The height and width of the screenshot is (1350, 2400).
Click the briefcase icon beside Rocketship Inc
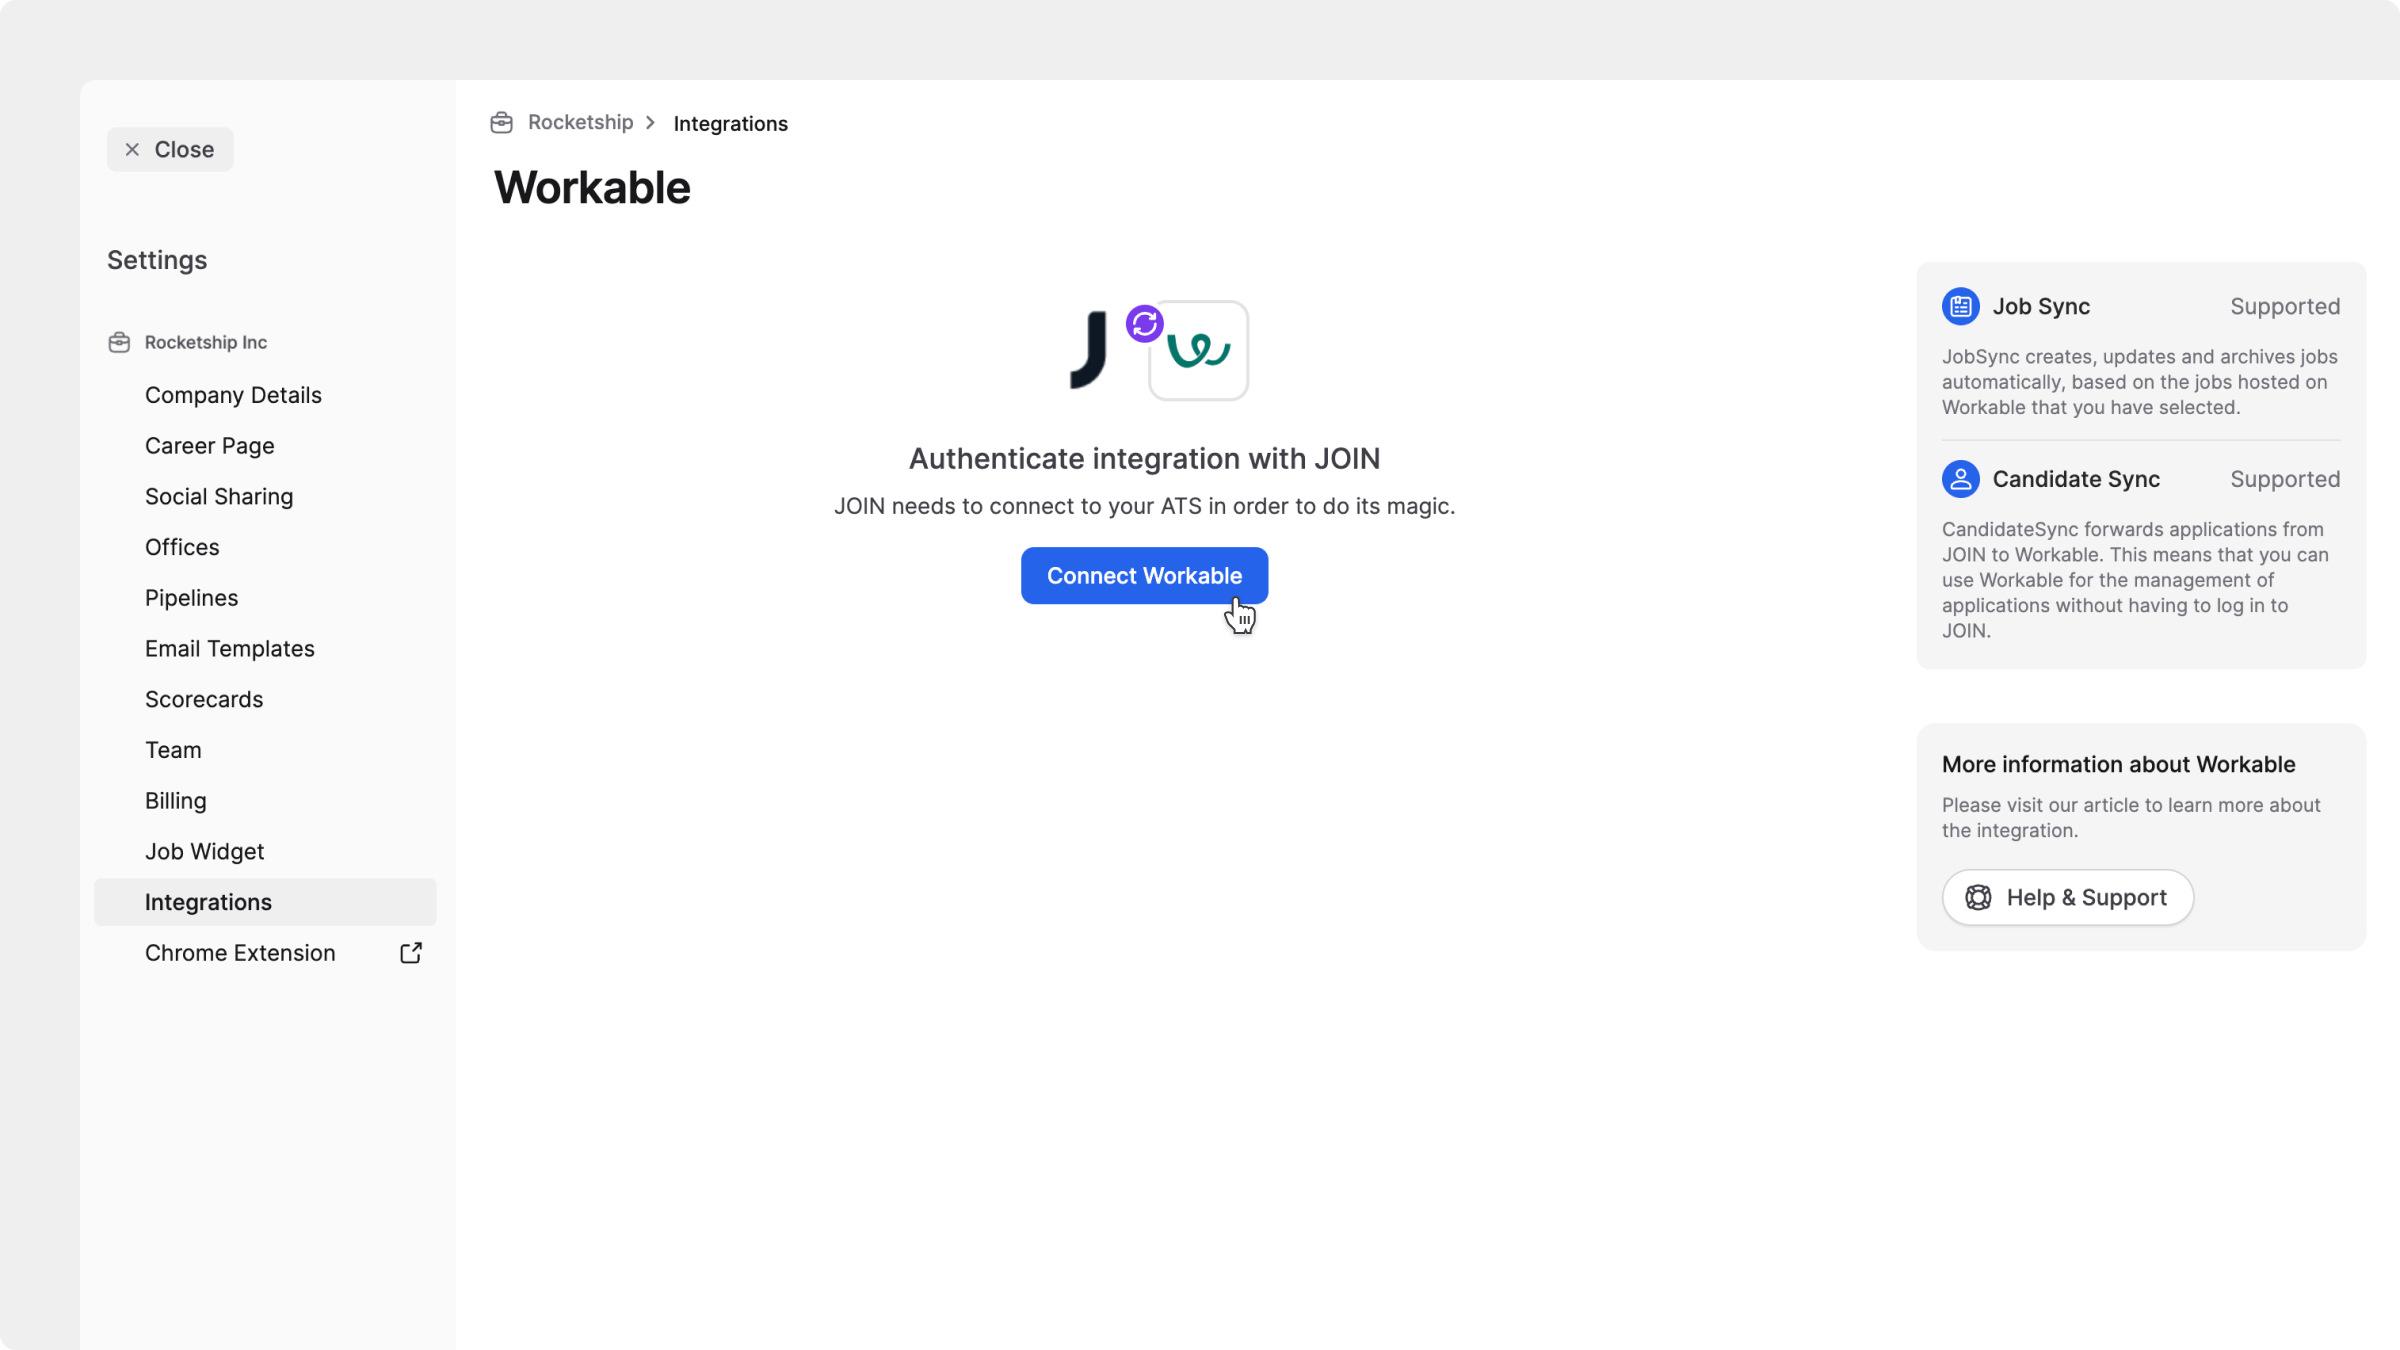tap(119, 342)
